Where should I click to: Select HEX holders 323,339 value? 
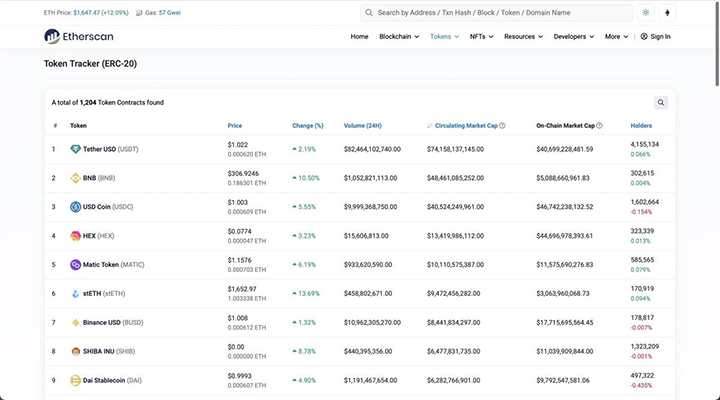(x=642, y=231)
